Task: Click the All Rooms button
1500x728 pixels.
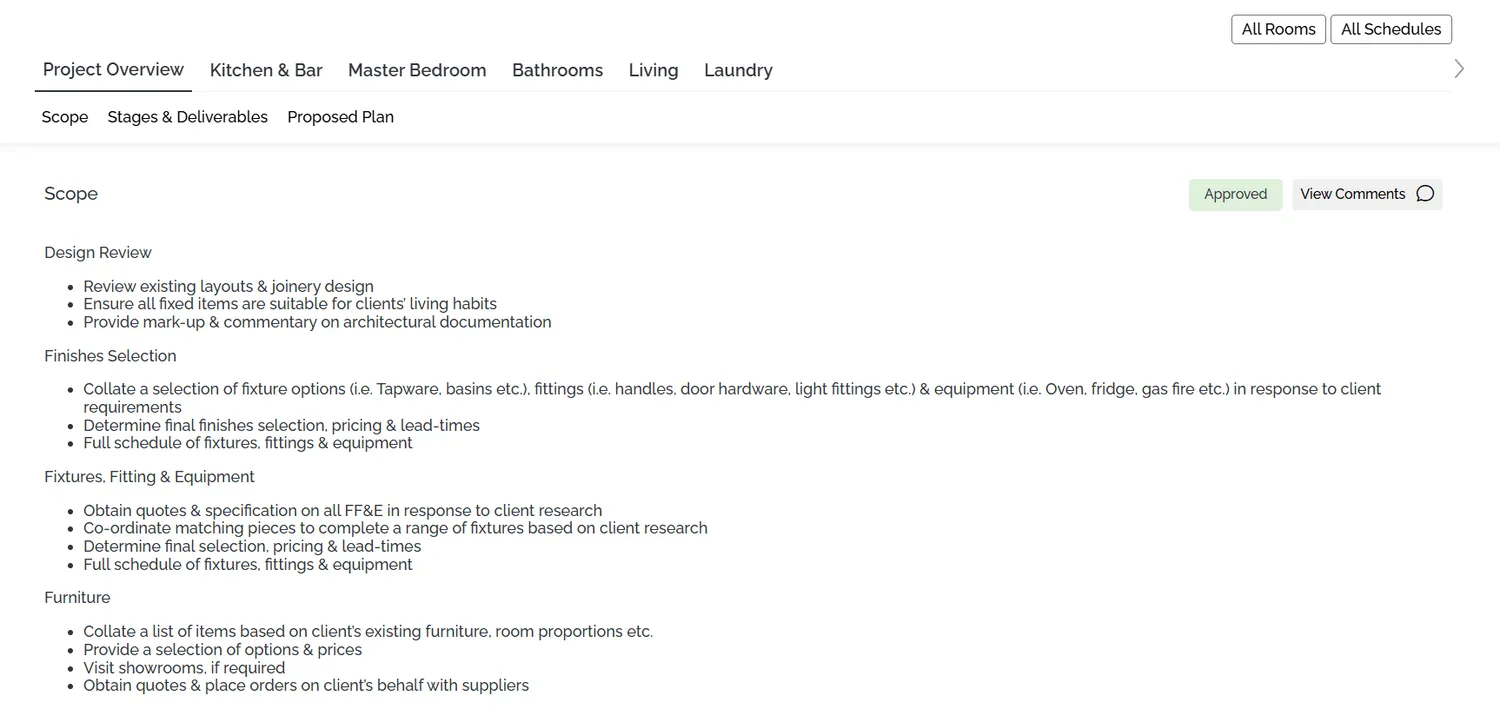Action: point(1278,29)
